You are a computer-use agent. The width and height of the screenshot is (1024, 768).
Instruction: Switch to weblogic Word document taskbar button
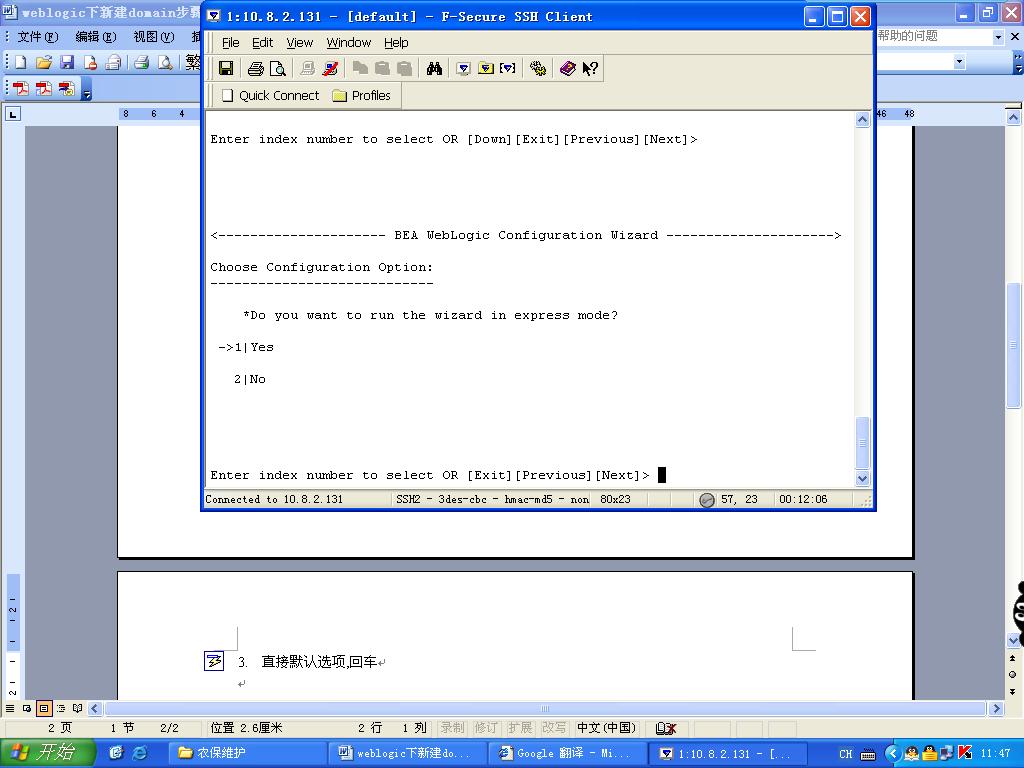click(x=408, y=753)
